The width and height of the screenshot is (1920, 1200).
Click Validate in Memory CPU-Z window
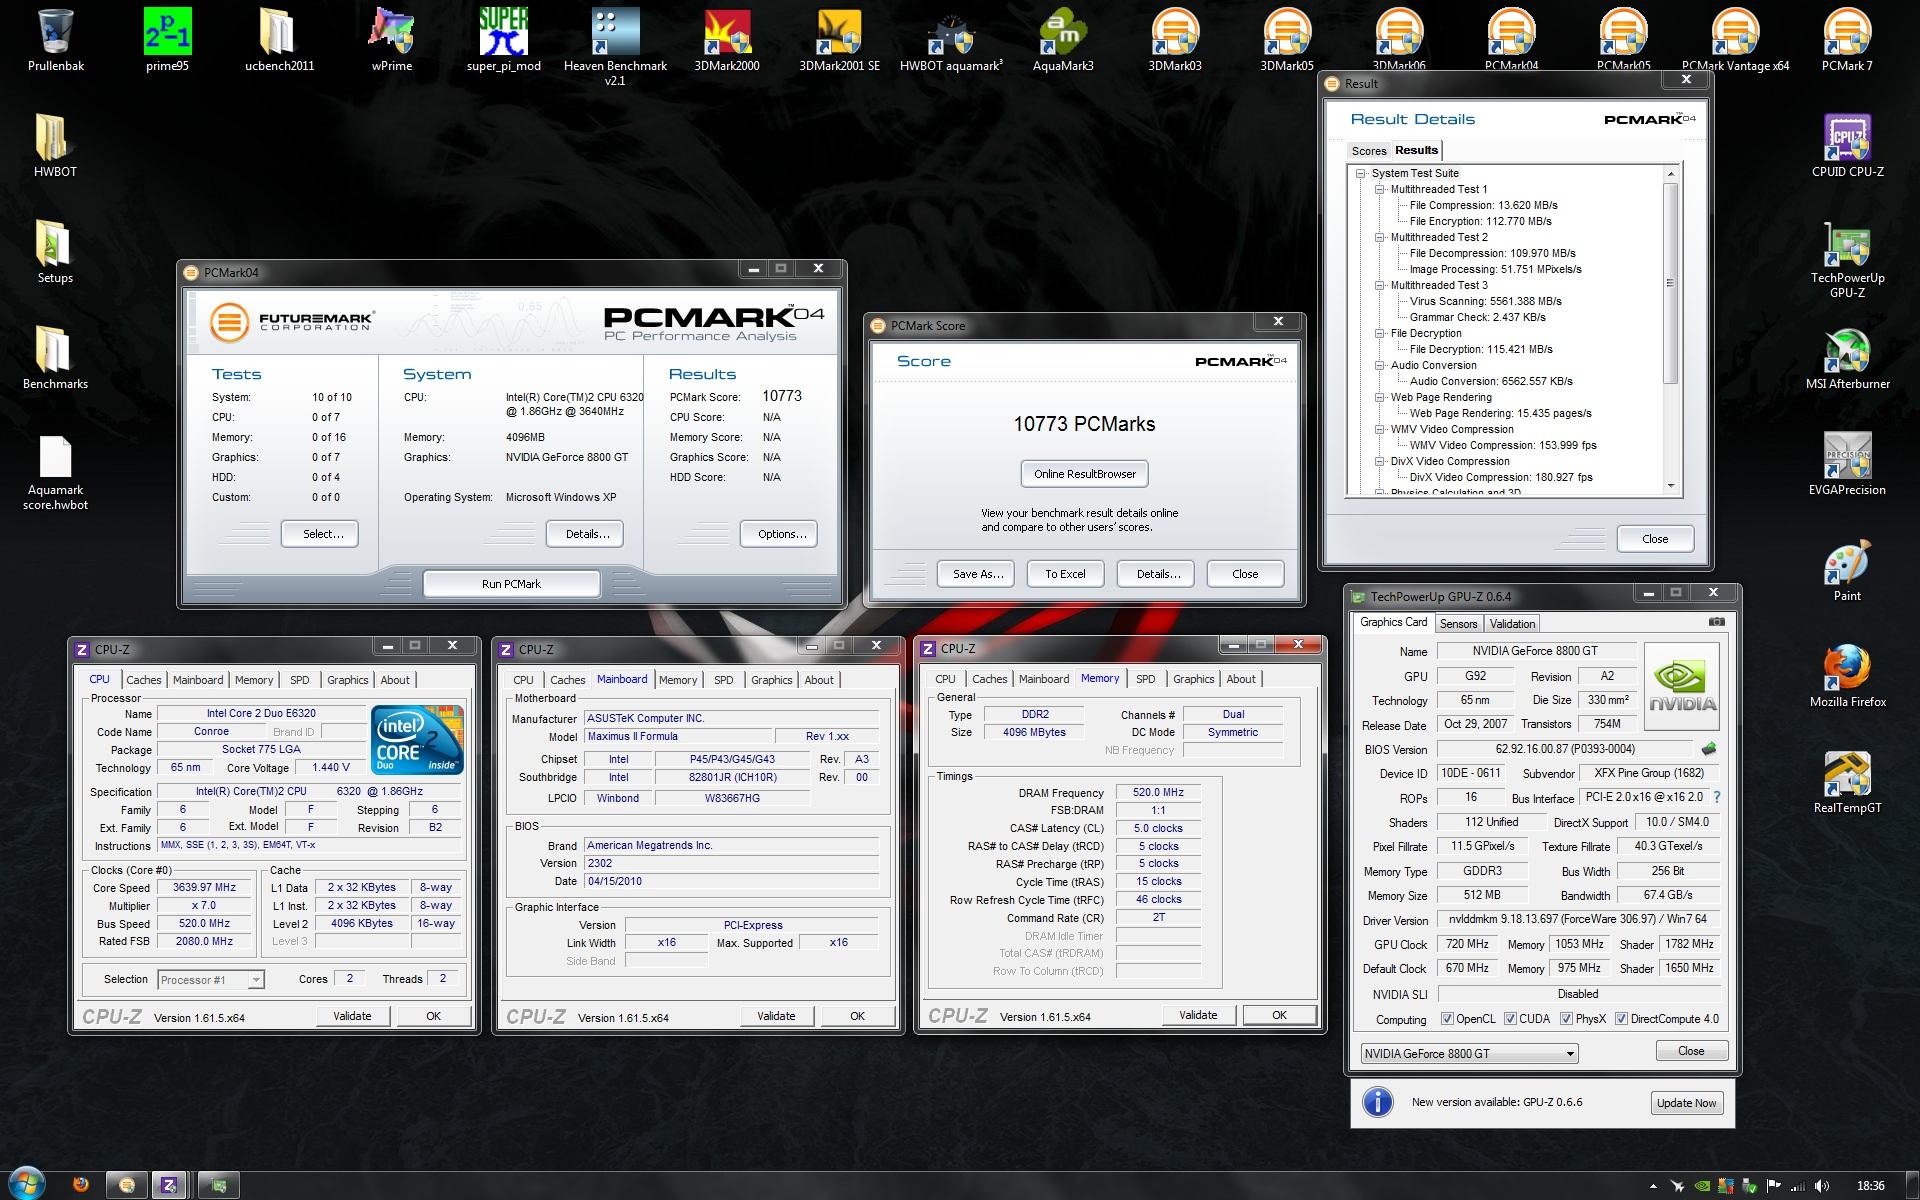[x=1198, y=1015]
